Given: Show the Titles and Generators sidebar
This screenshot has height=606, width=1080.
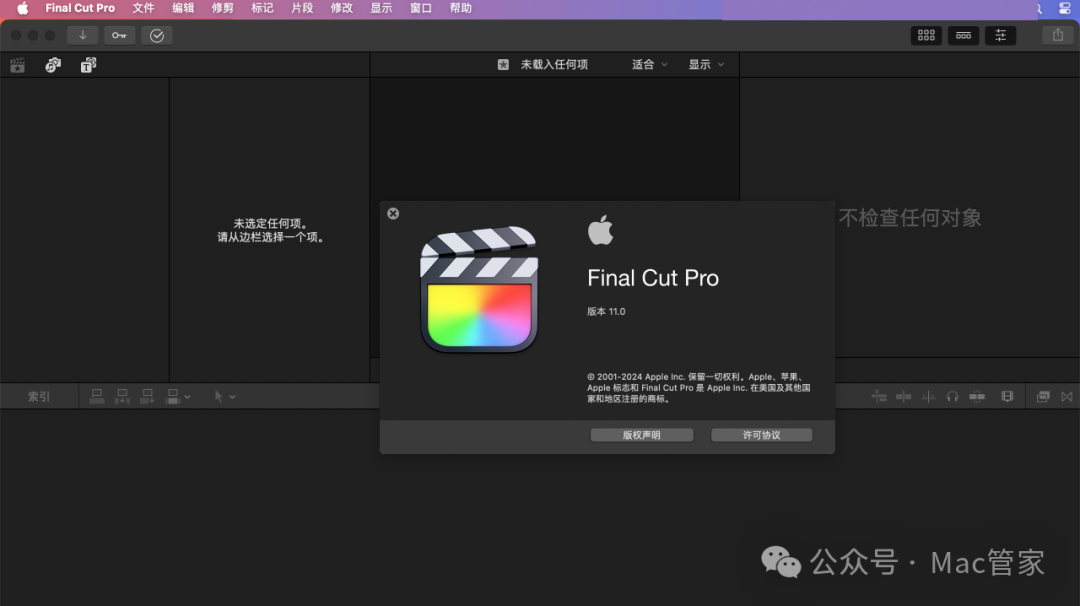Looking at the screenshot, I should [x=88, y=64].
